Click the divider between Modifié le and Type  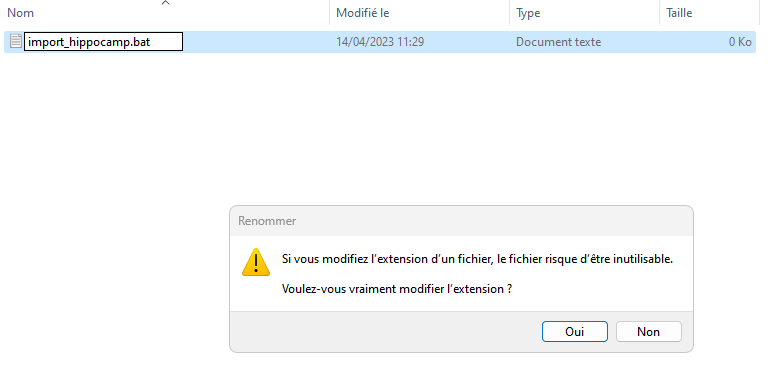[x=509, y=12]
